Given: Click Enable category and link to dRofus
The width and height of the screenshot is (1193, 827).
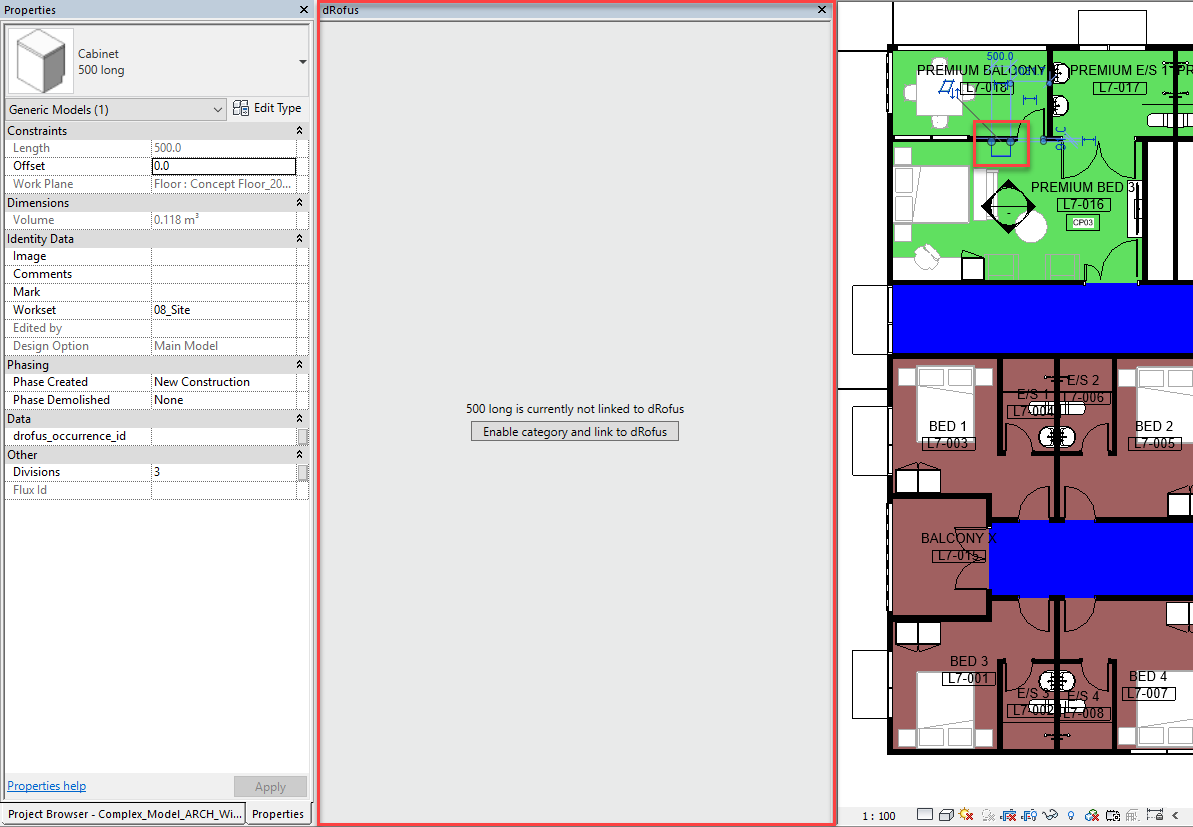Looking at the screenshot, I should tap(575, 432).
